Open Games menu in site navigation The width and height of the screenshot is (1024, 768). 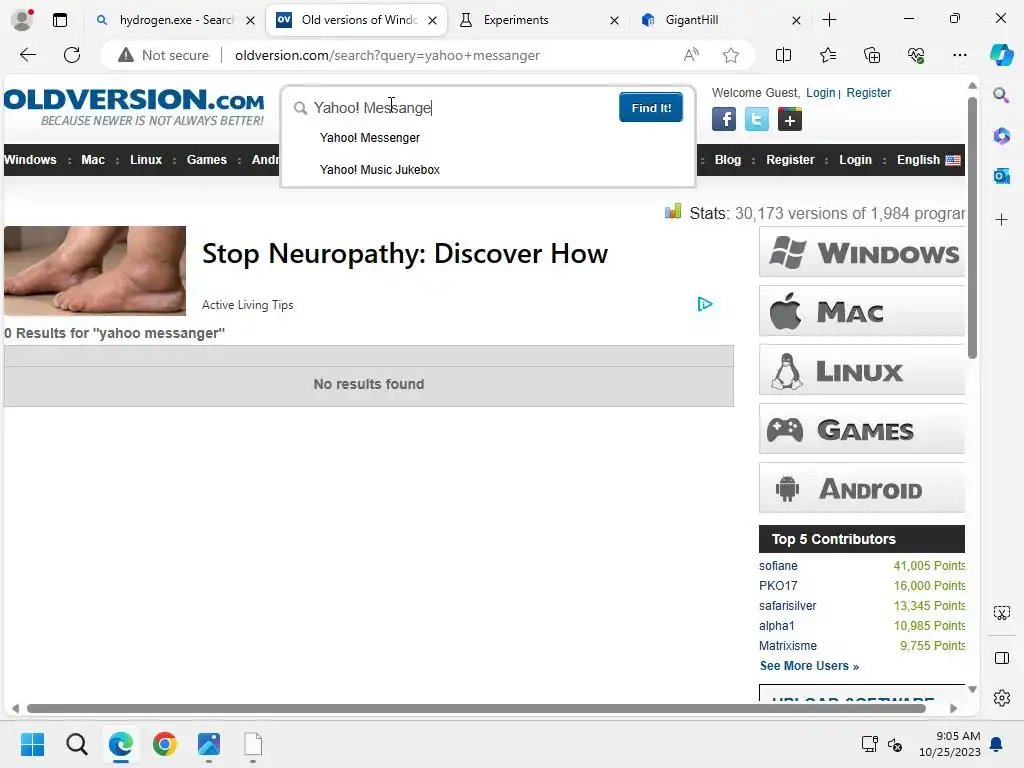coord(206,159)
